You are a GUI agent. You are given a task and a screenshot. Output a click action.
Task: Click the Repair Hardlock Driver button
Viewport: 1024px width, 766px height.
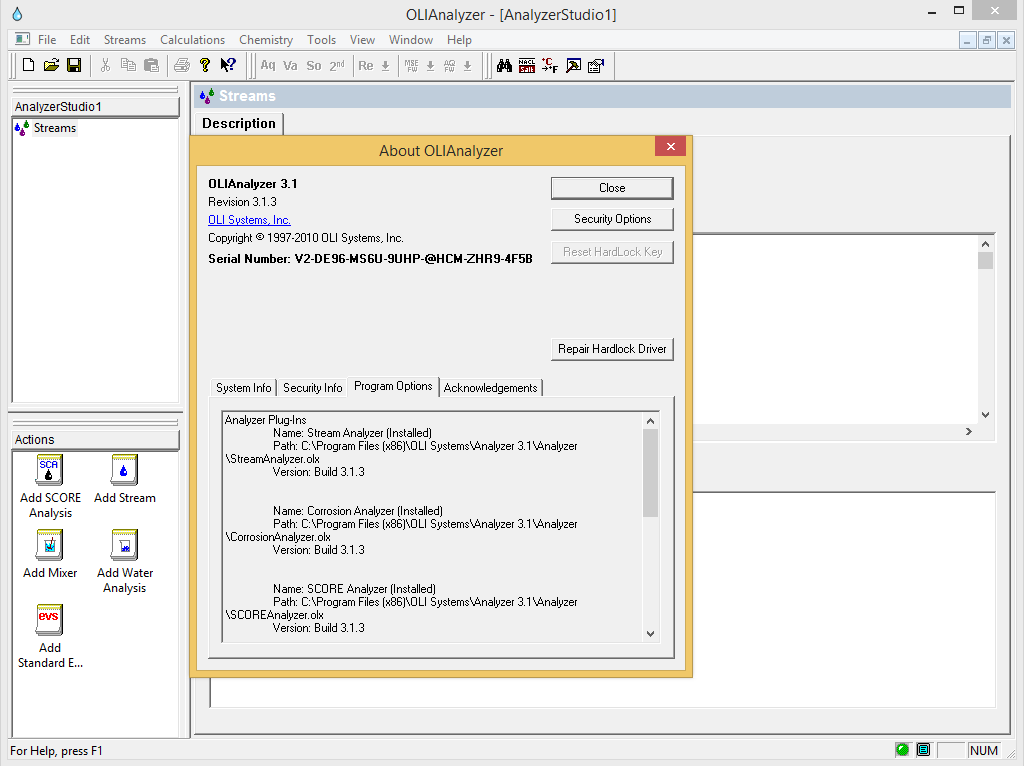pyautogui.click(x=611, y=349)
